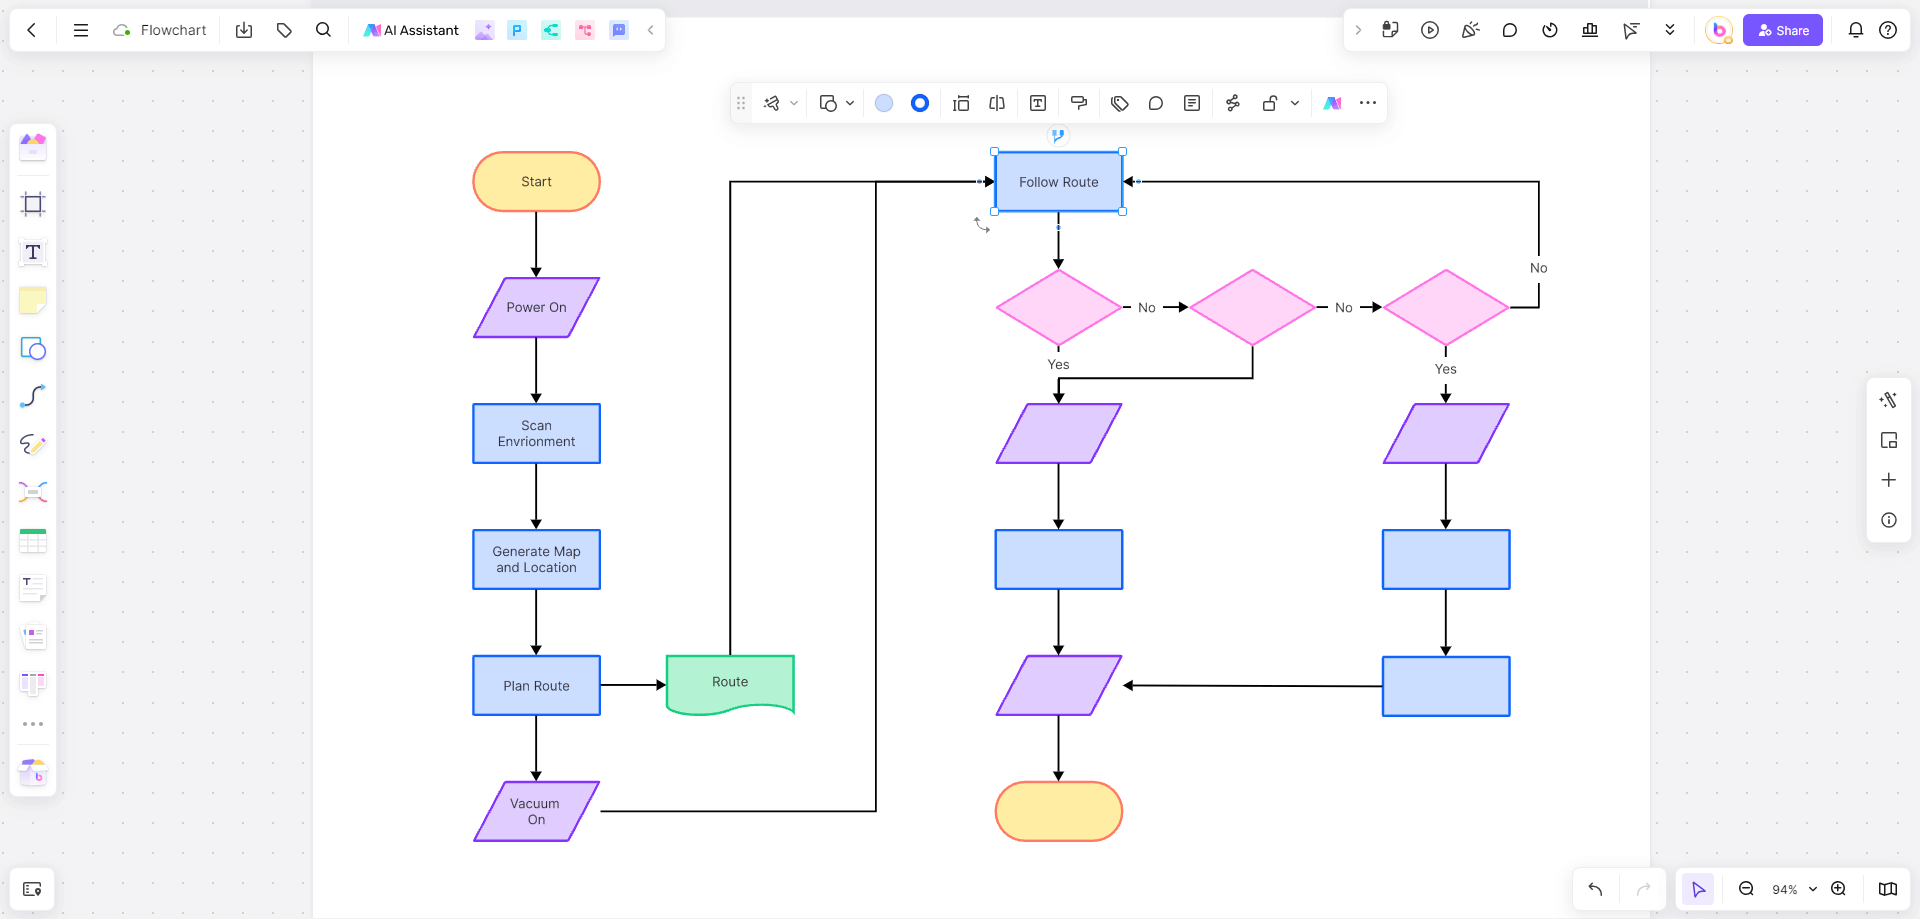Open AI action in floating toolbar

1333,103
